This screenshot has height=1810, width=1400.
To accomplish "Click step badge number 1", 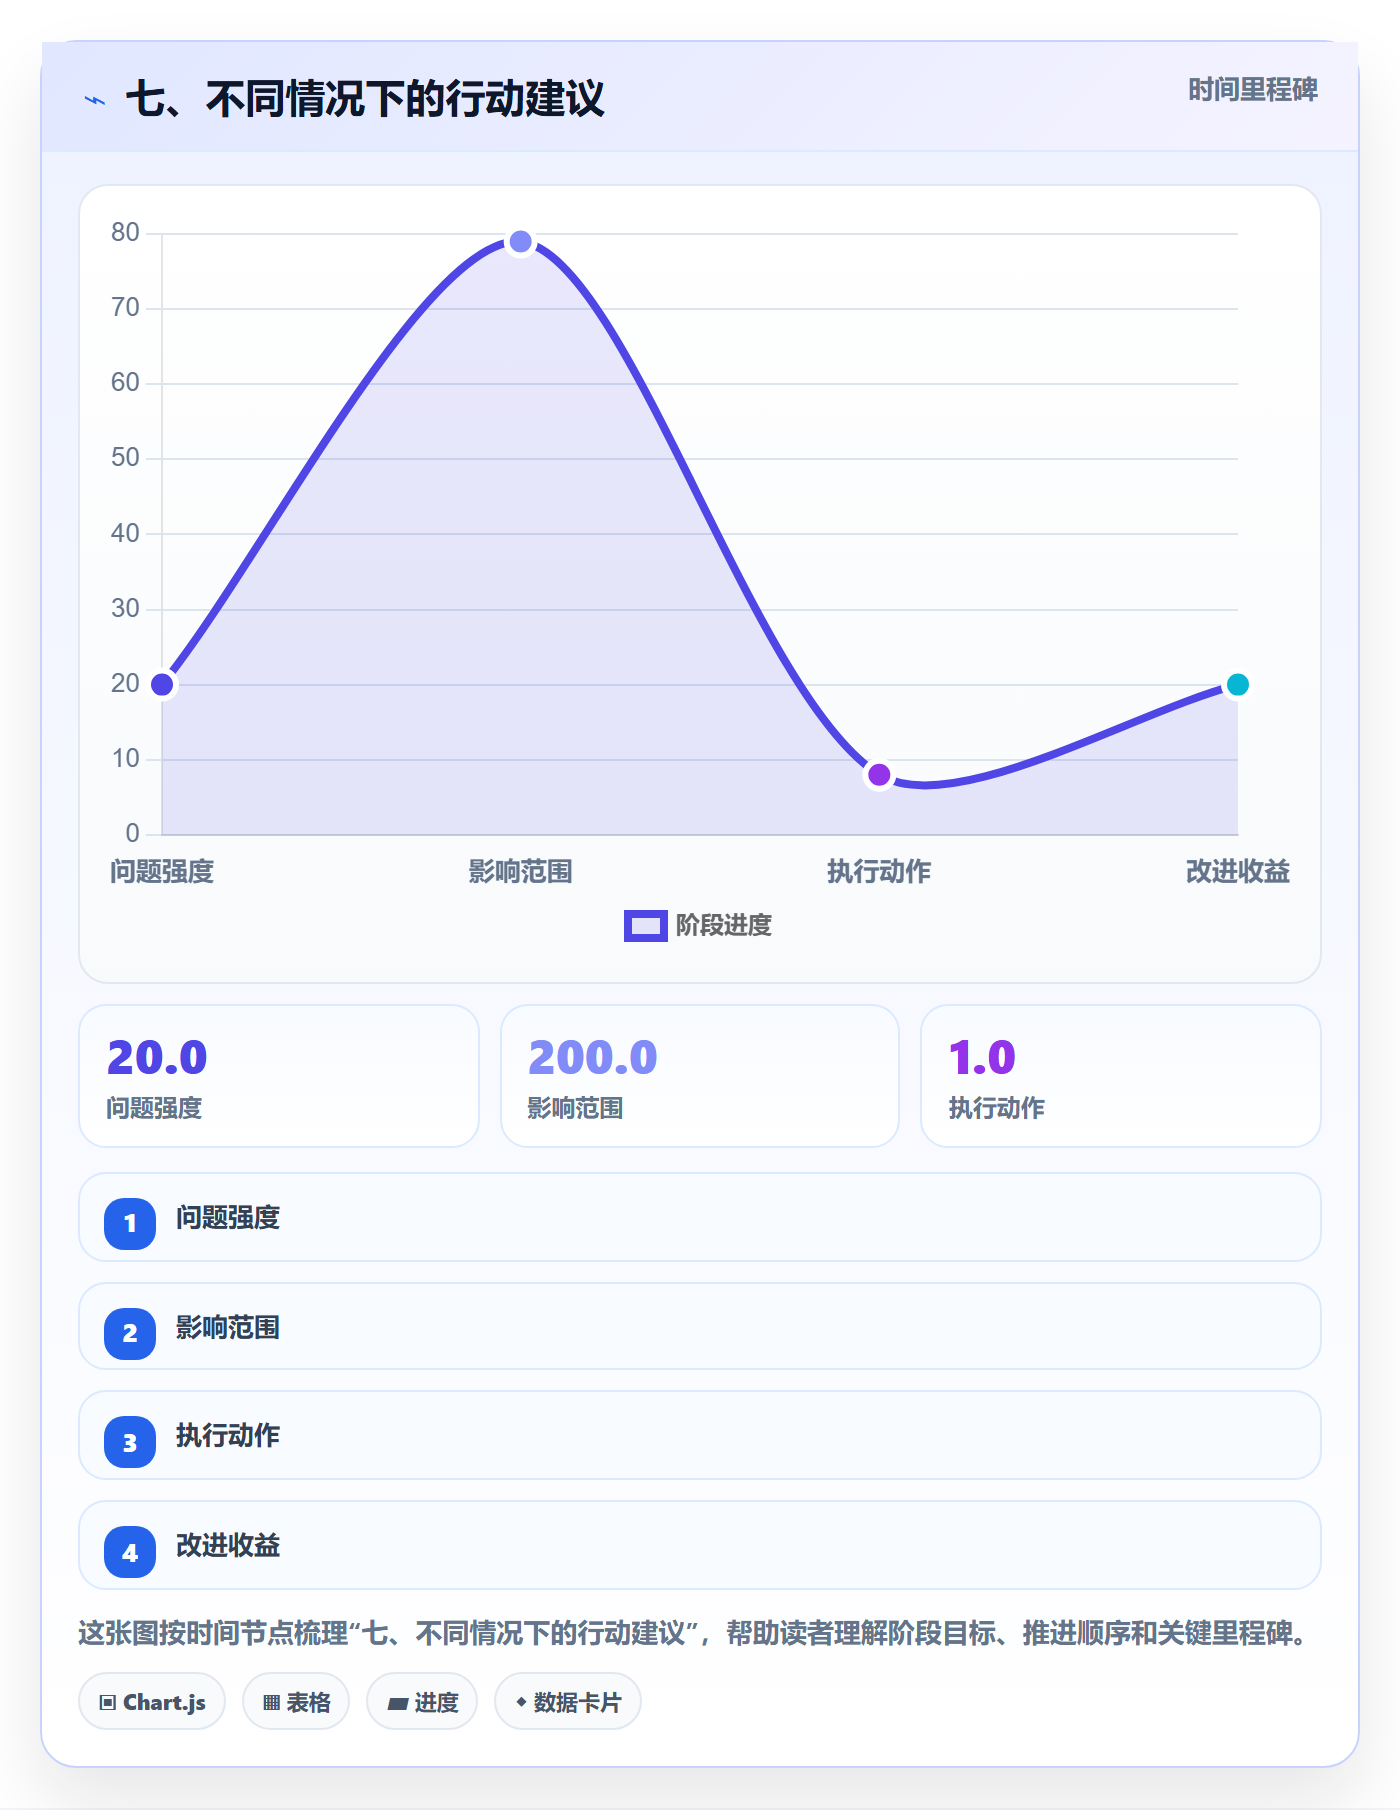I will [130, 1223].
